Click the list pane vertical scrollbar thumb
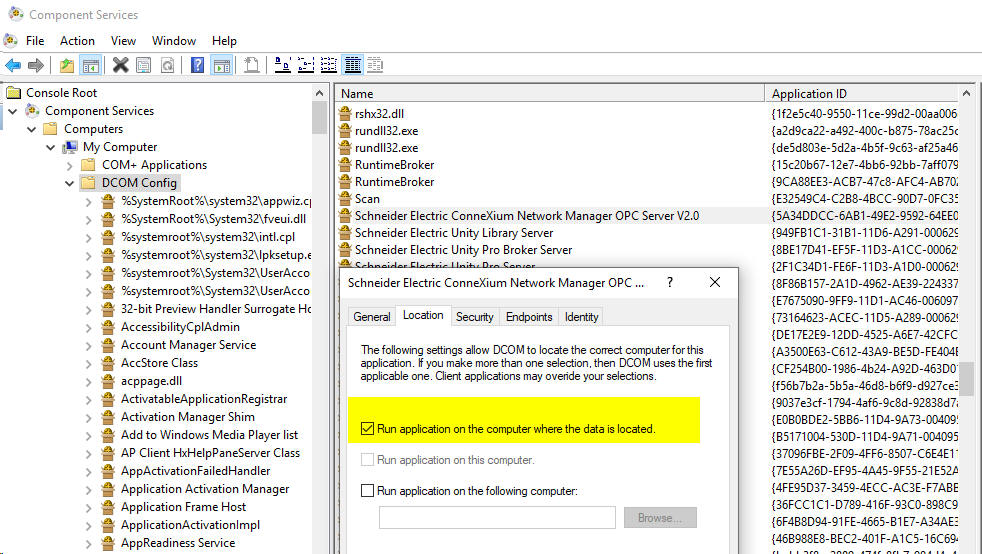This screenshot has width=982, height=554. [968, 378]
